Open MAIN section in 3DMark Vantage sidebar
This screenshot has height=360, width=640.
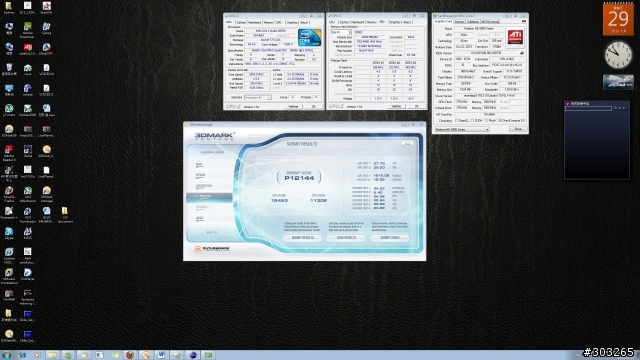209,164
